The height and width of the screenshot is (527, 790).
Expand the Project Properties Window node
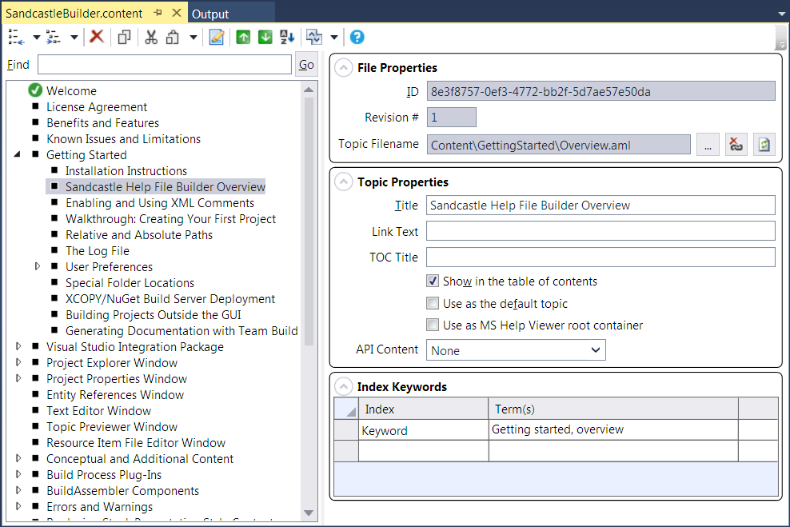click(18, 378)
